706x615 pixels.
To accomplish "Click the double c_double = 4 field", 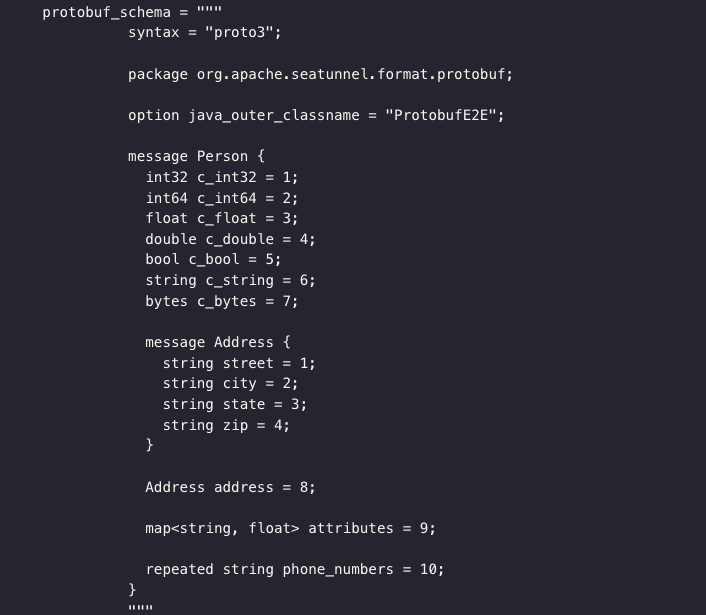I will pos(230,239).
